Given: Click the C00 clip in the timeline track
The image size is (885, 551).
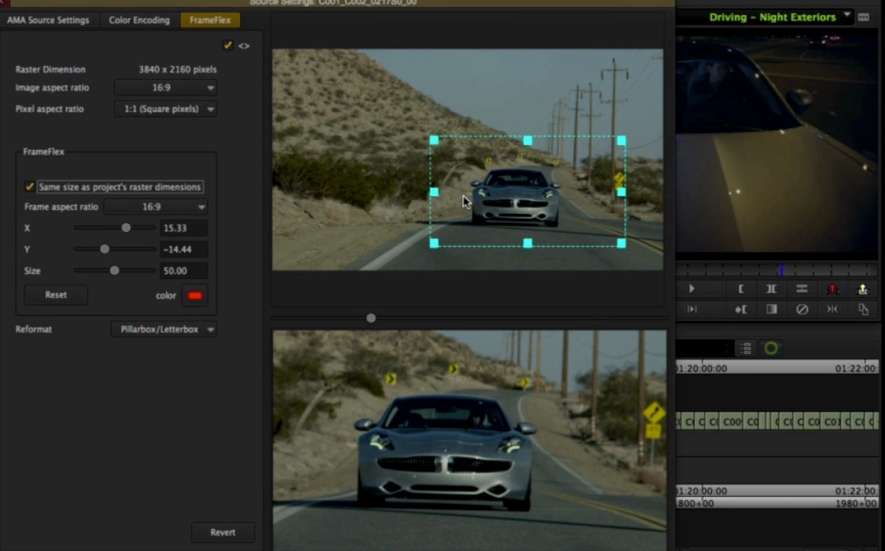Looking at the screenshot, I should click(732, 421).
